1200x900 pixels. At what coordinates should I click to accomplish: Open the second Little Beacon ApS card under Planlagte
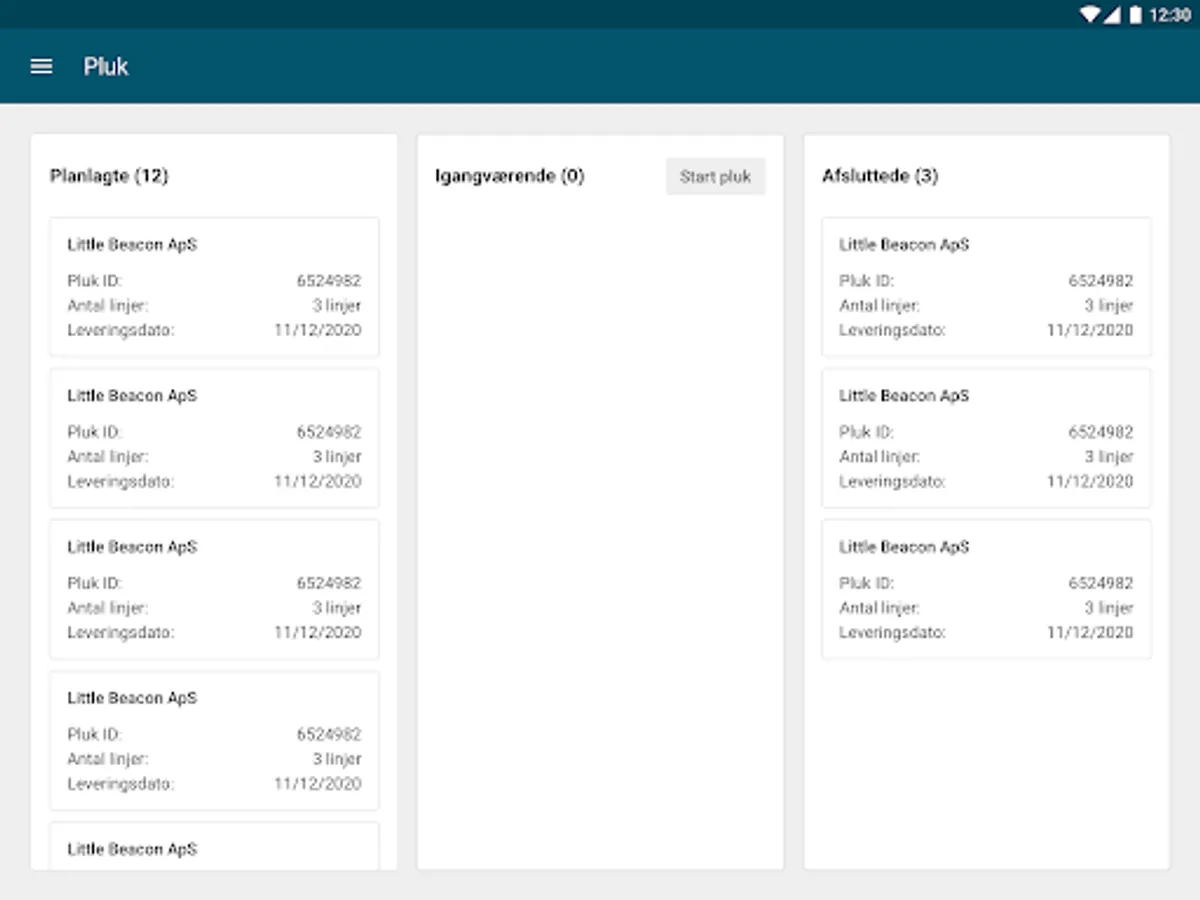[214, 438]
